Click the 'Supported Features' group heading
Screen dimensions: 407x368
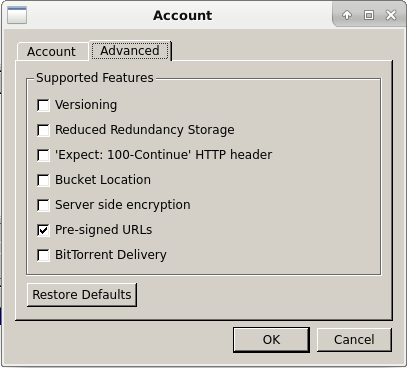(x=95, y=78)
